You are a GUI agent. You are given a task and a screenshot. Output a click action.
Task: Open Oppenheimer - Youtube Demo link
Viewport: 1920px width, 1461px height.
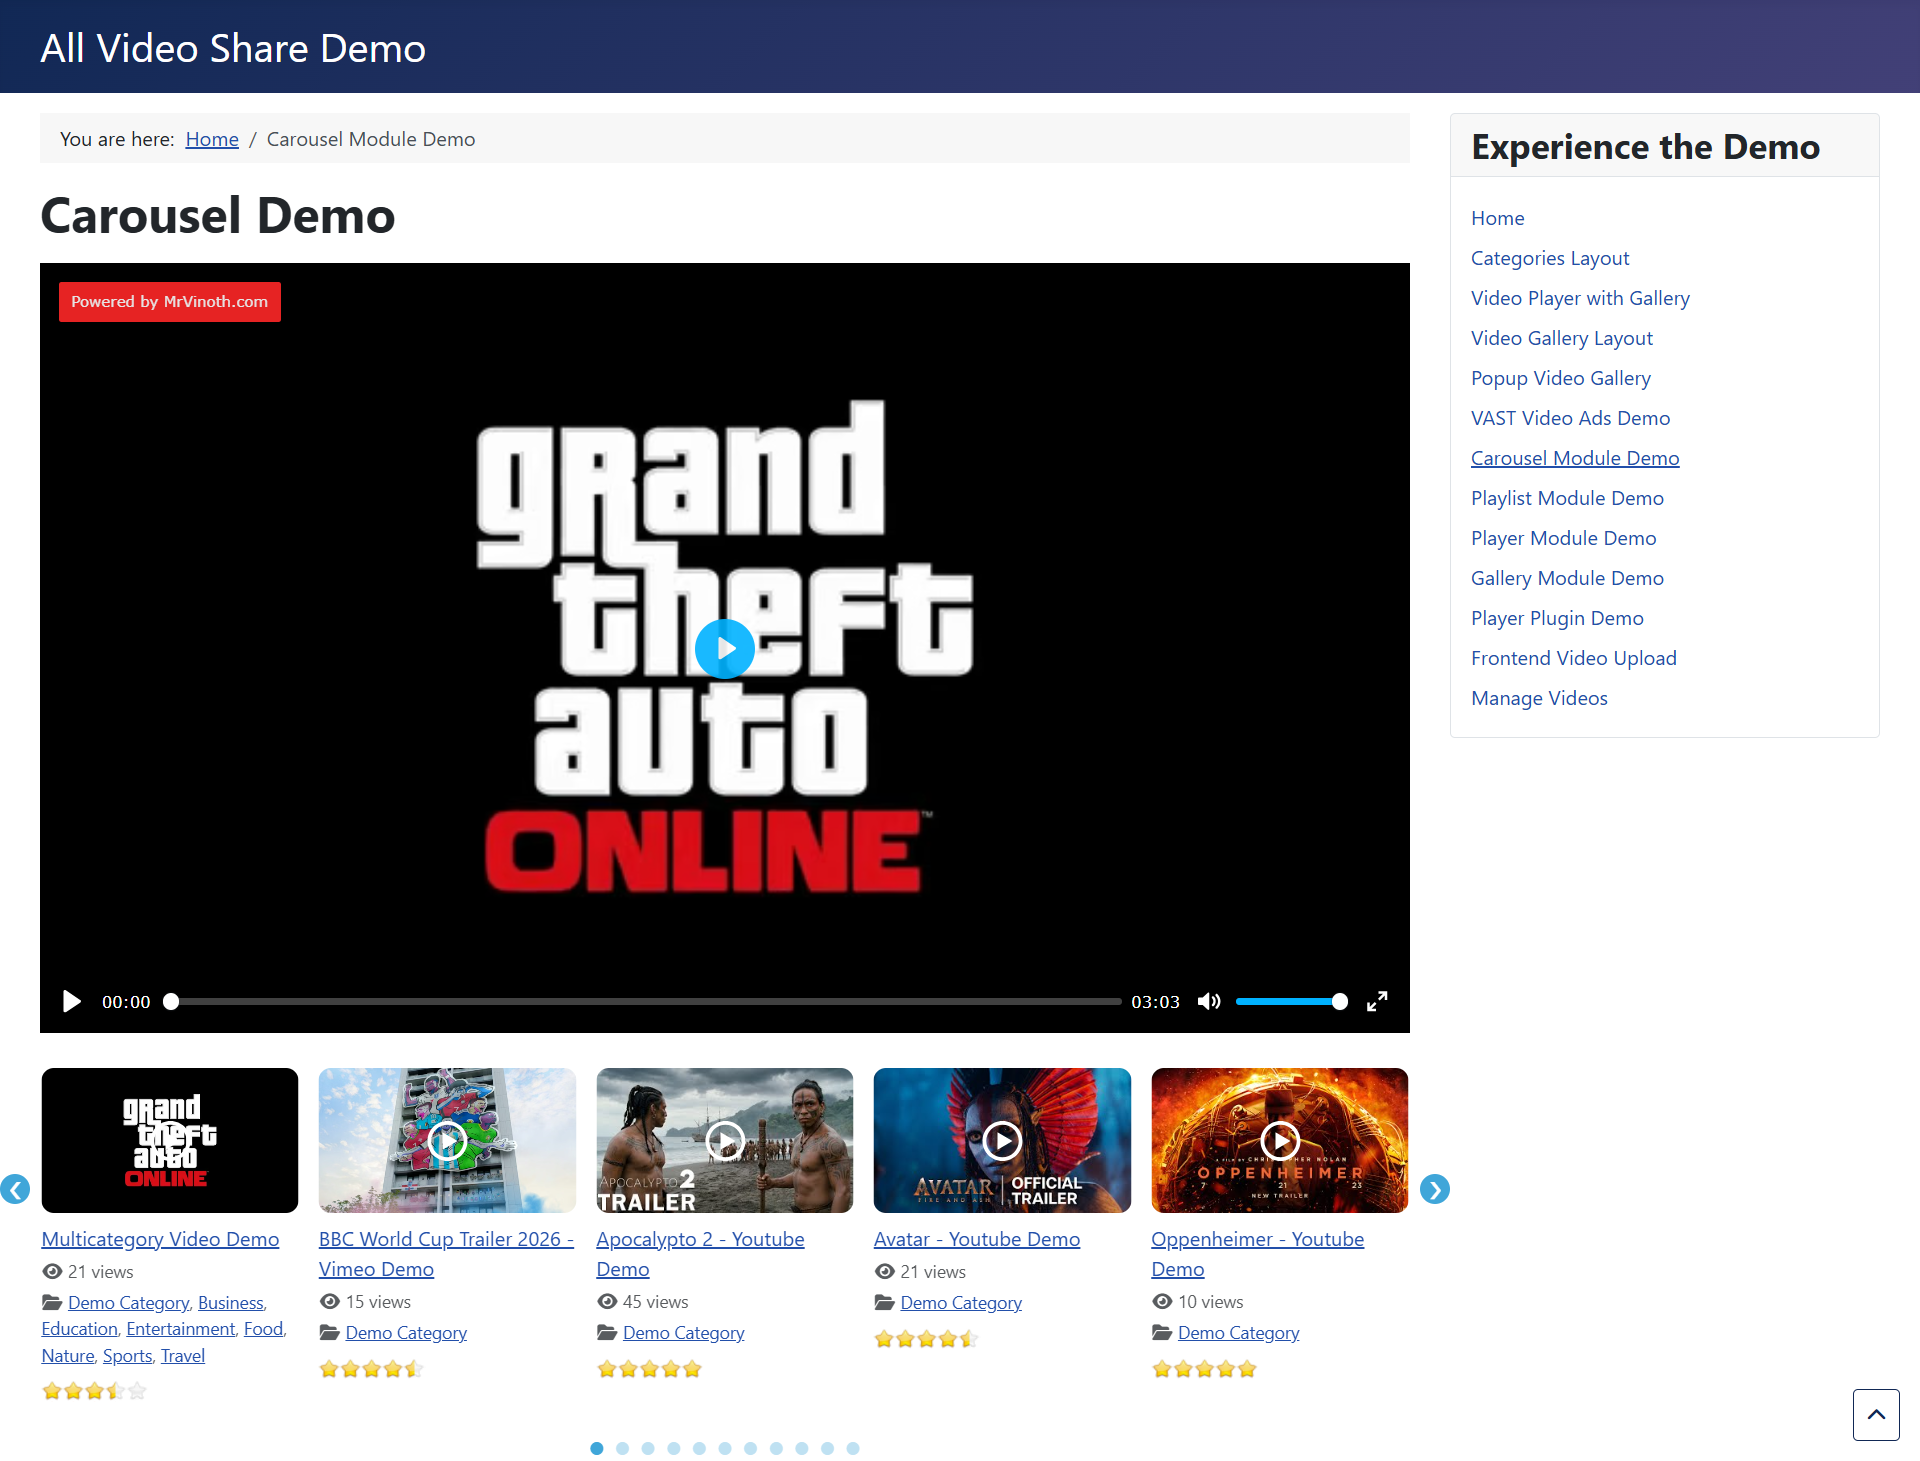[x=1258, y=1254]
